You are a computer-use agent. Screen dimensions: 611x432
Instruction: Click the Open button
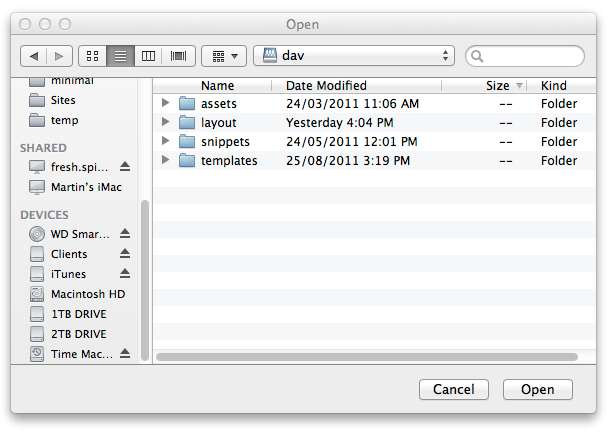tap(538, 389)
